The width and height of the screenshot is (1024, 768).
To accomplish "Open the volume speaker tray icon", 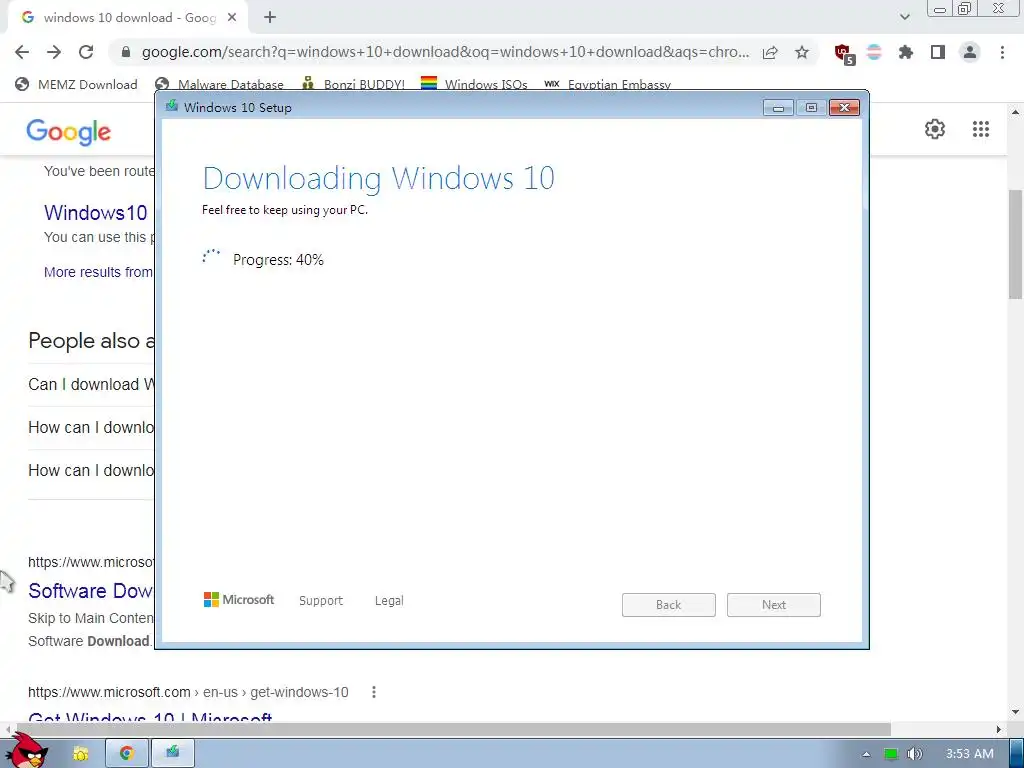I will 914,754.
